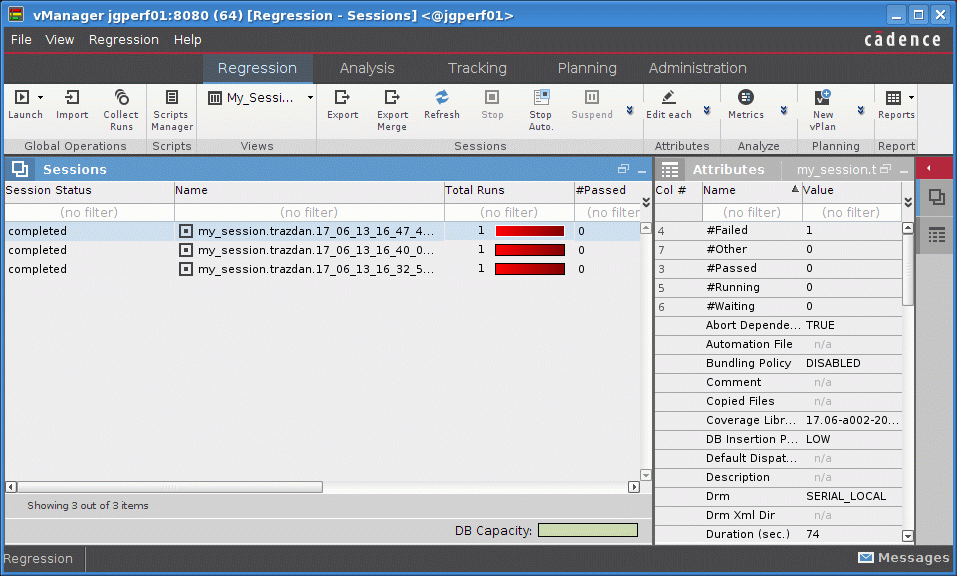Click the Collect Runs icon
957x576 pixels.
coord(121,97)
